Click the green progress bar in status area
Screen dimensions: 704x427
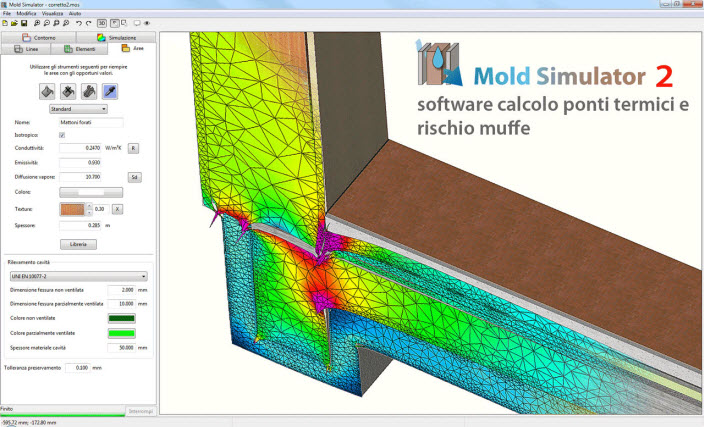click(x=62, y=415)
